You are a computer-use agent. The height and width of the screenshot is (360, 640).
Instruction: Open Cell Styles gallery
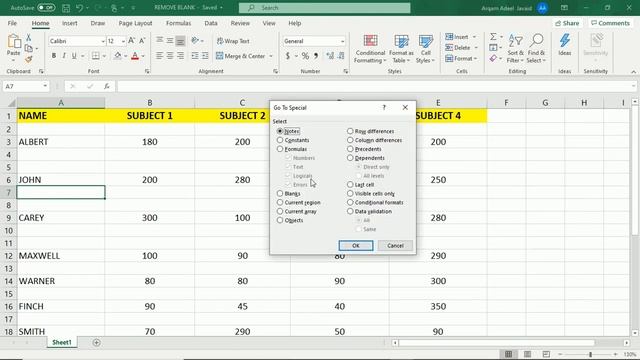click(x=425, y=49)
